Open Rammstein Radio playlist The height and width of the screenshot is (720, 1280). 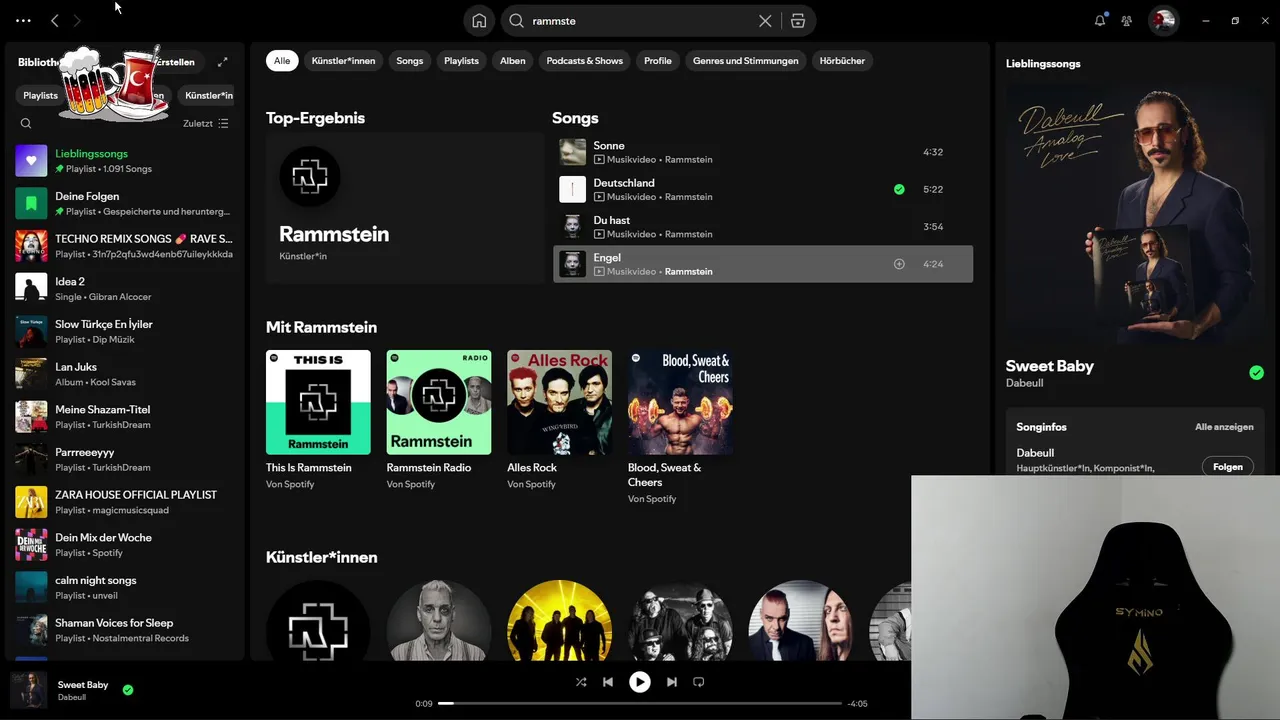(439, 420)
